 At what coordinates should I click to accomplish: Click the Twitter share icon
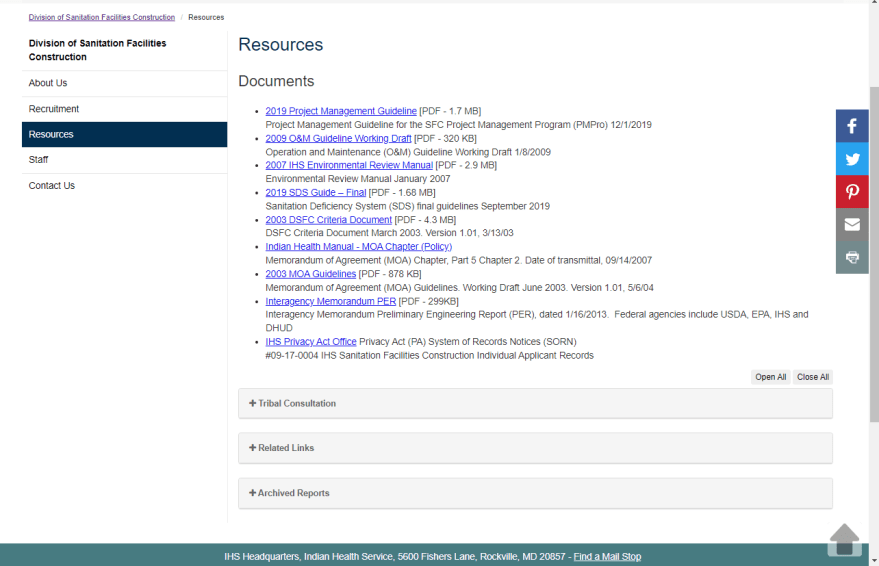(852, 159)
